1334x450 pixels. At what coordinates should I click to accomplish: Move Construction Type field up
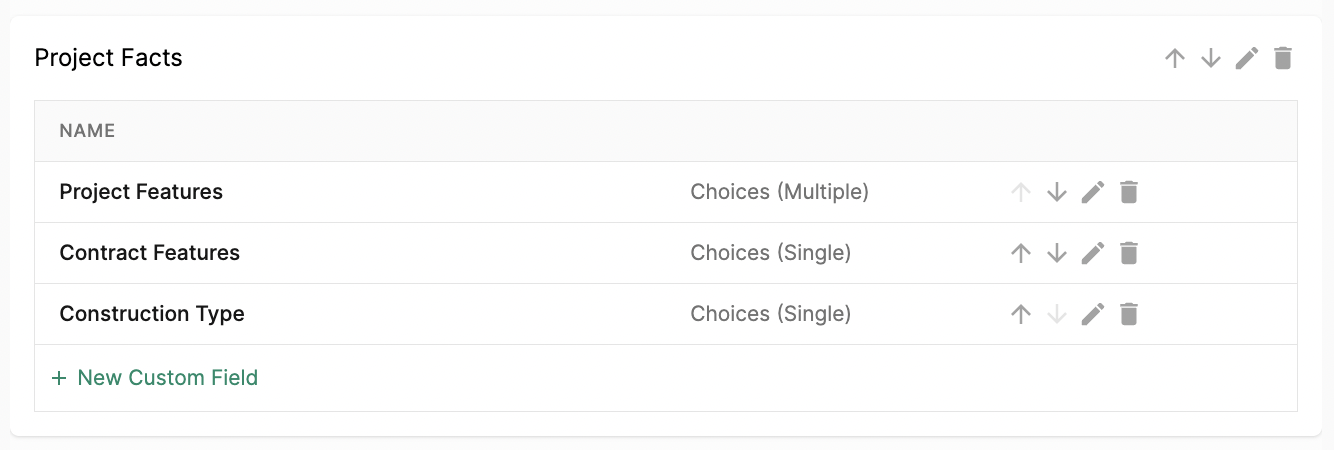(x=1021, y=314)
